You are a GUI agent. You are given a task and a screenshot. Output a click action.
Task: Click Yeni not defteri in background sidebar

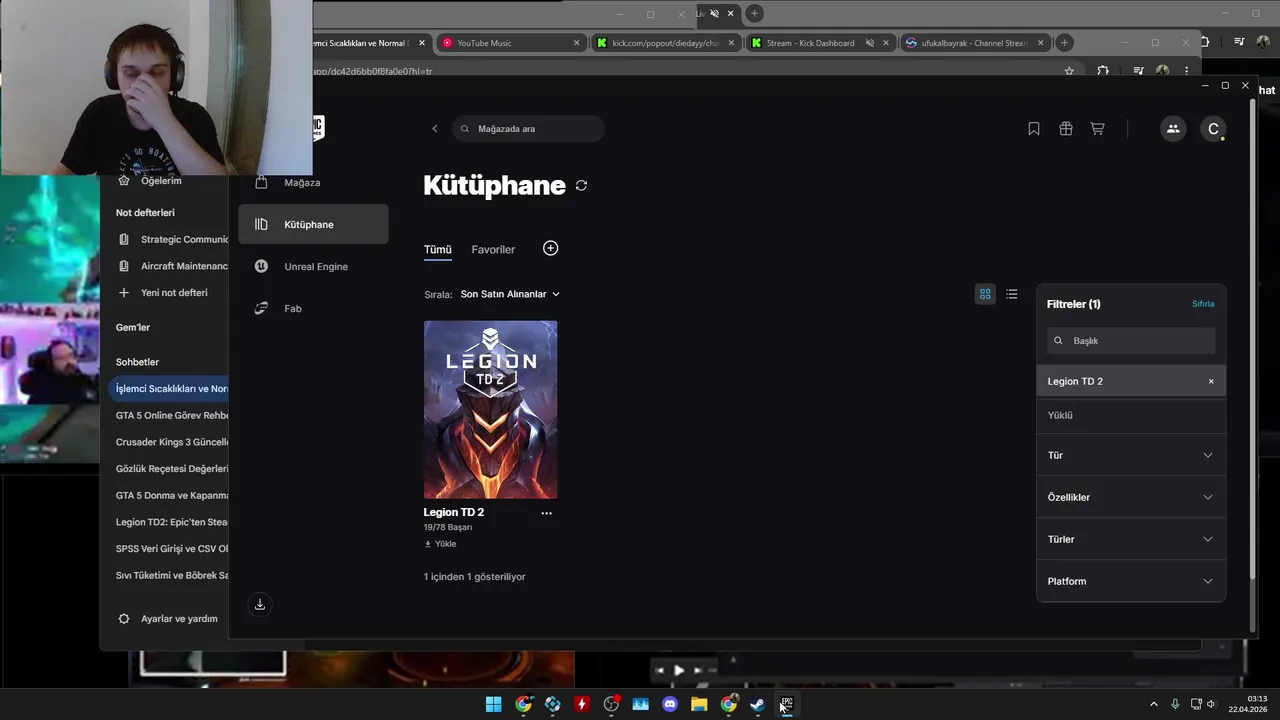[164, 293]
